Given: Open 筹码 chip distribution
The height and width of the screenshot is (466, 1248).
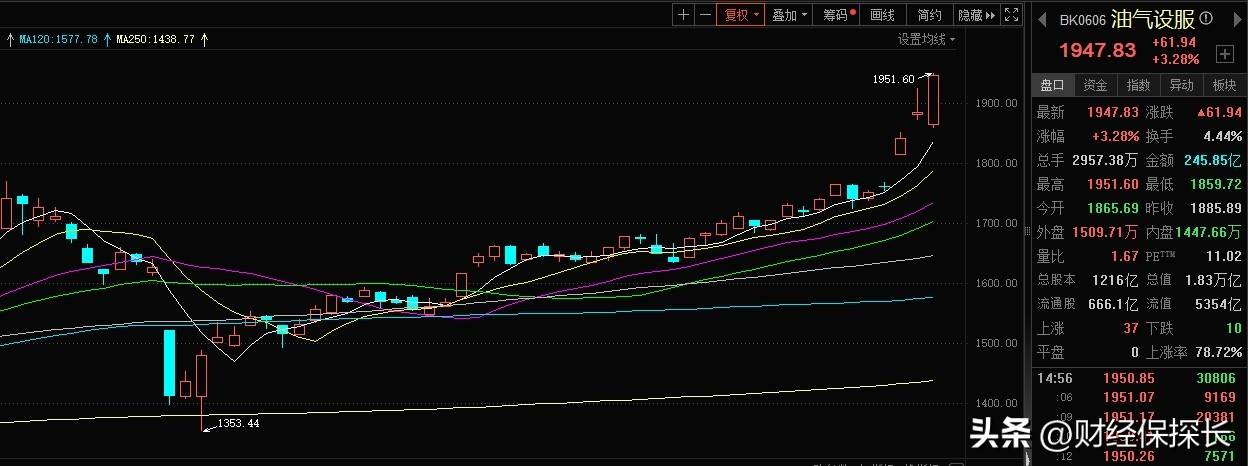Looking at the screenshot, I should (x=838, y=15).
